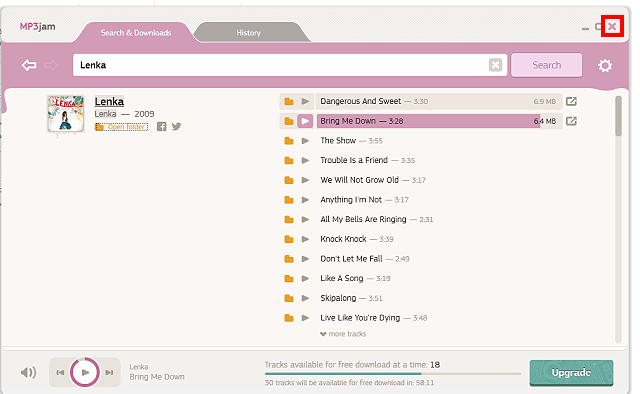Open settings via gear icon
The image size is (640, 394).
(x=605, y=65)
